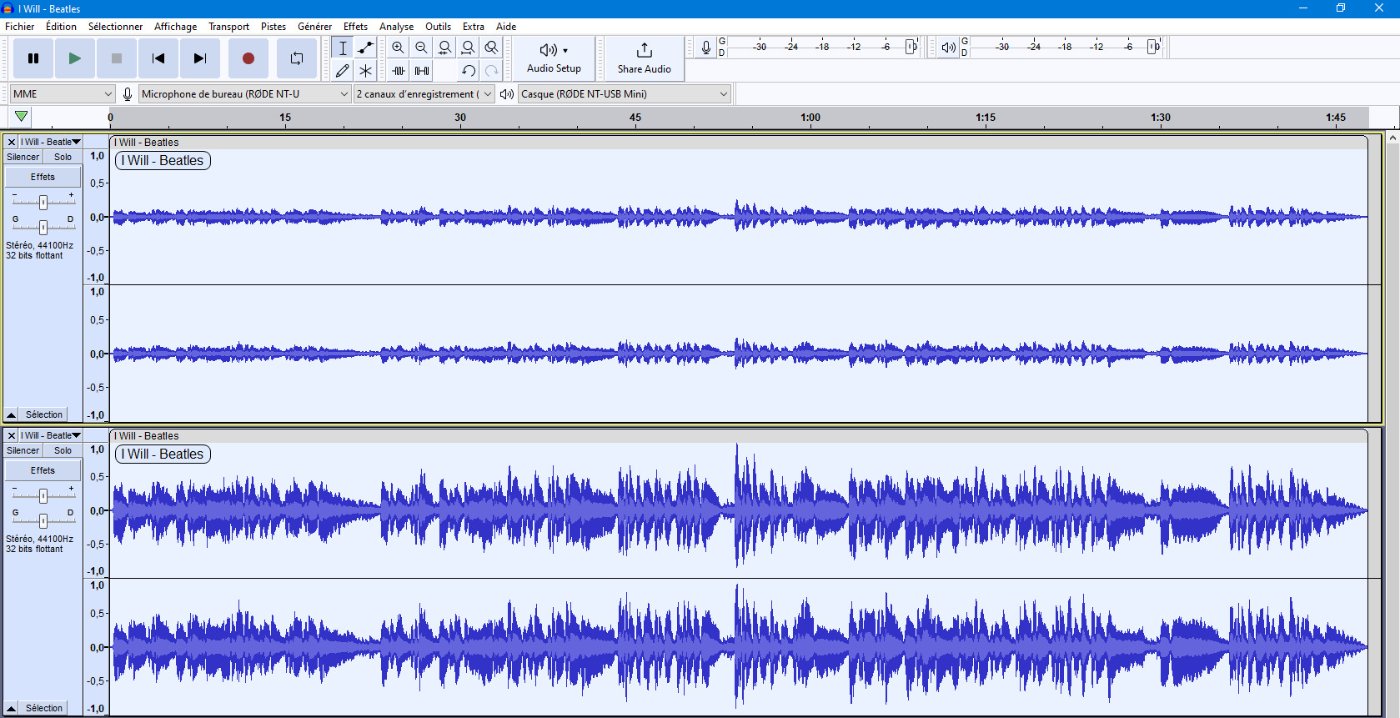Image resolution: width=1400 pixels, height=718 pixels.
Task: Pause playback with the Pause button
Action: click(x=33, y=58)
